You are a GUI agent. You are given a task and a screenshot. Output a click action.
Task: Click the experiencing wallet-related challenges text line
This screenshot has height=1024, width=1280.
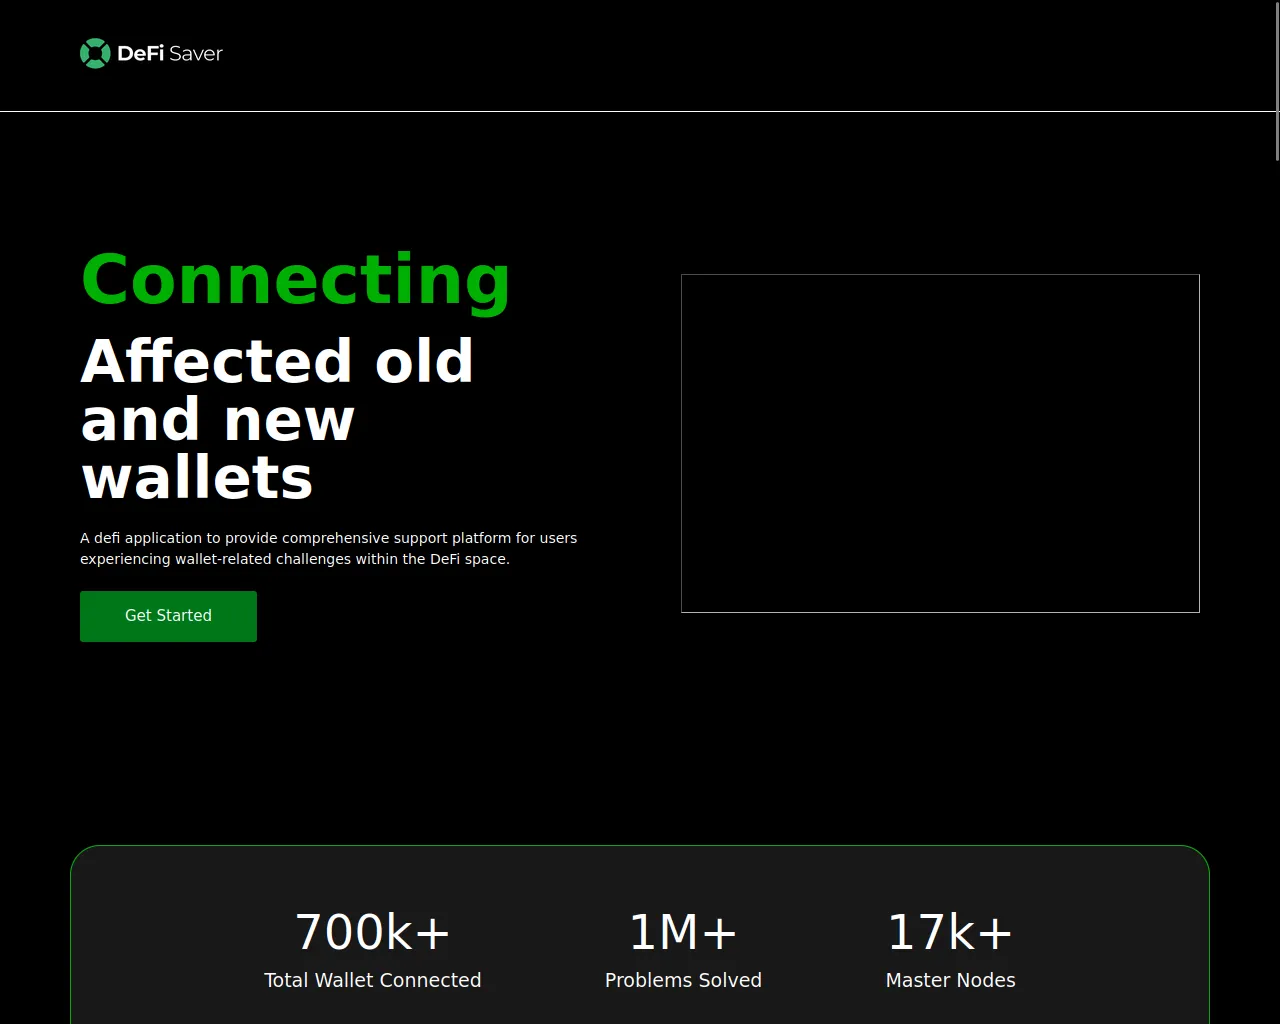tap(295, 559)
